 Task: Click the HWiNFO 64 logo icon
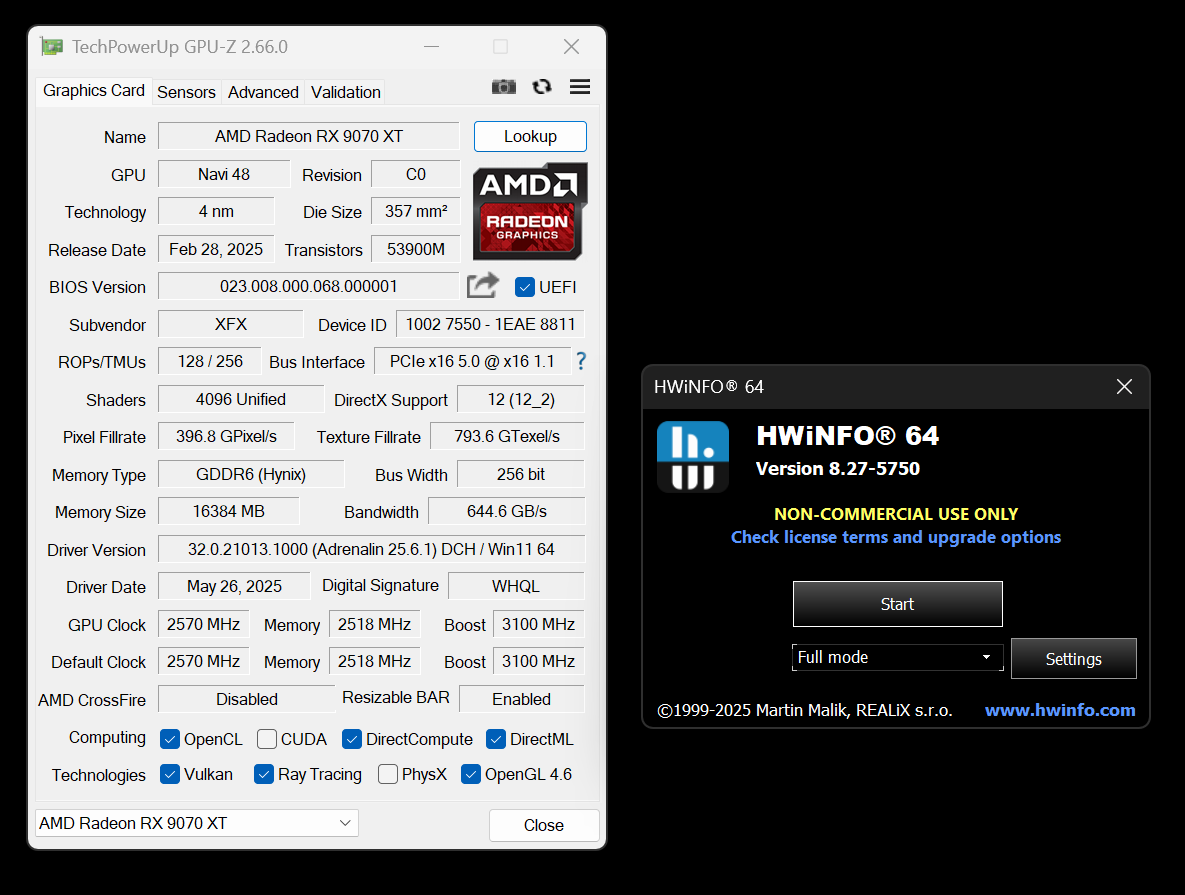click(693, 457)
